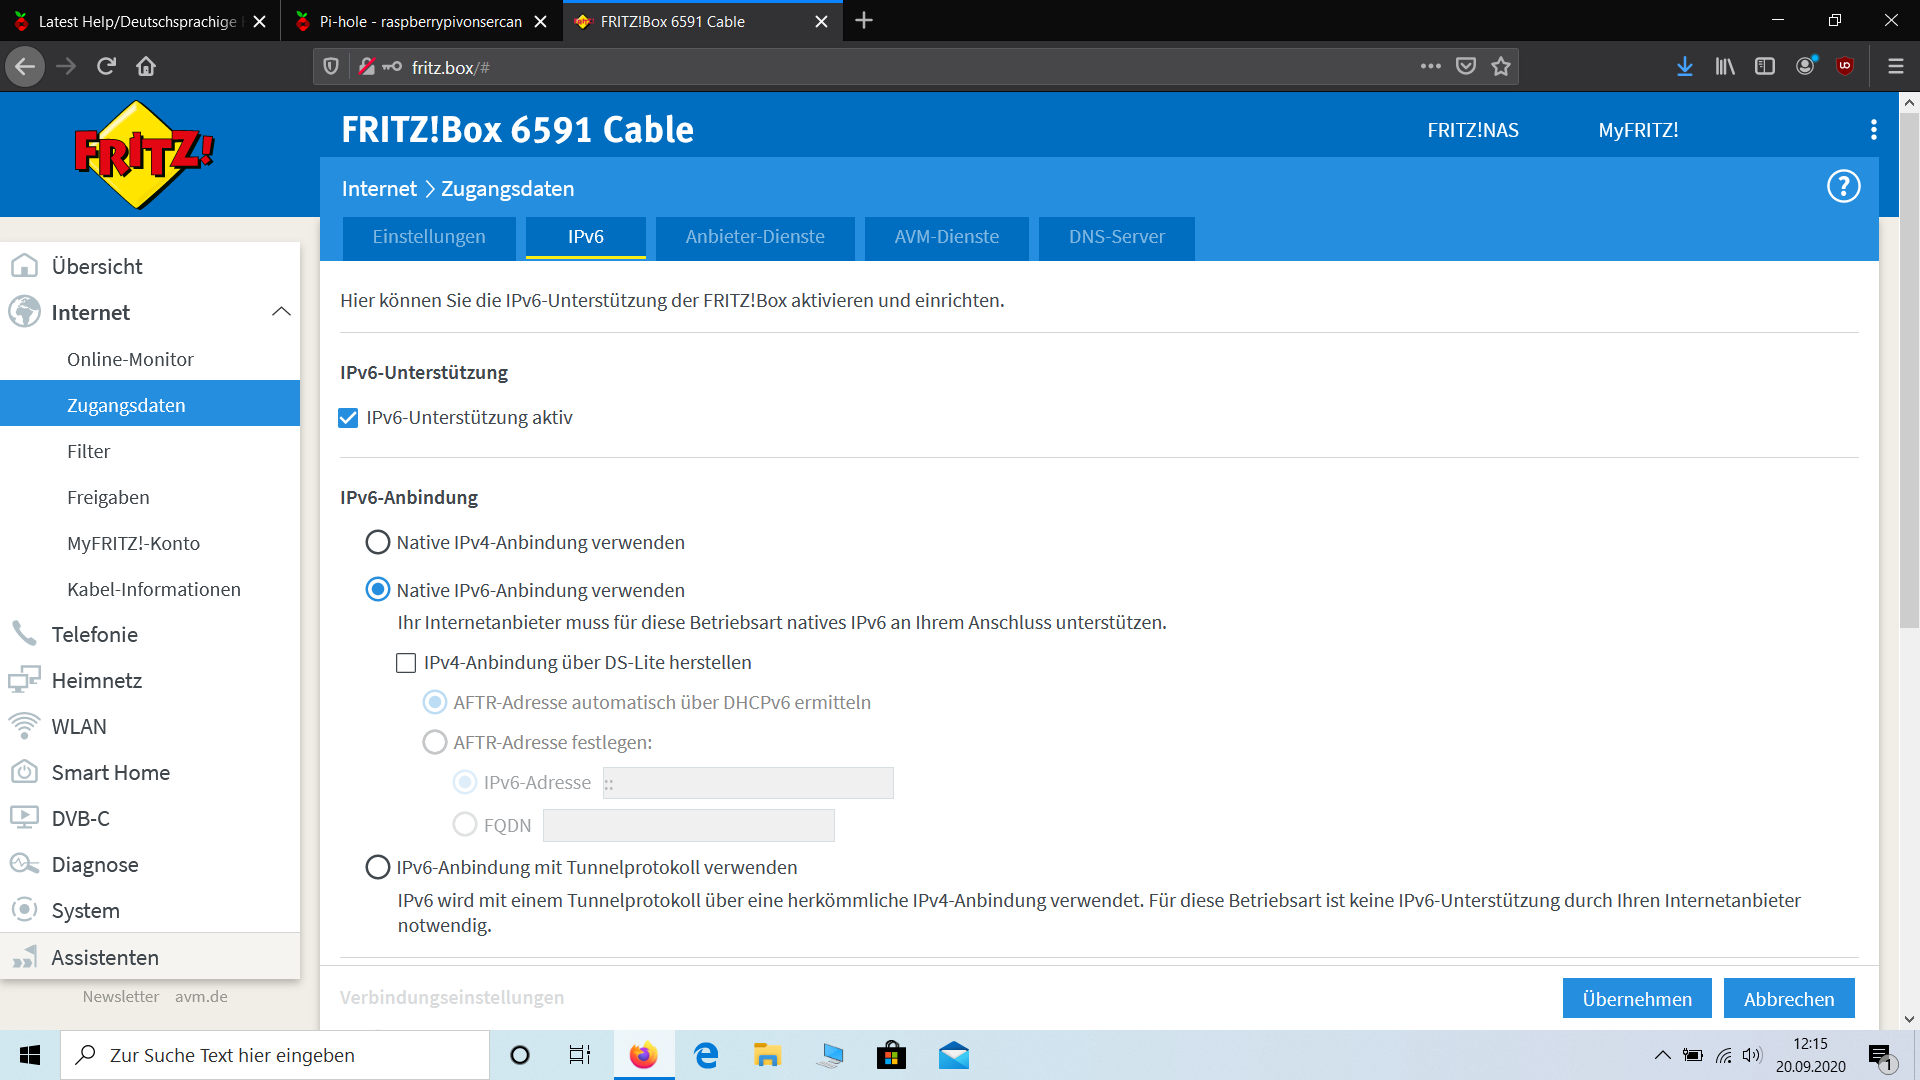Viewport: 1920px width, 1080px height.
Task: Click the WLAN wifi icon
Action: tap(24, 726)
